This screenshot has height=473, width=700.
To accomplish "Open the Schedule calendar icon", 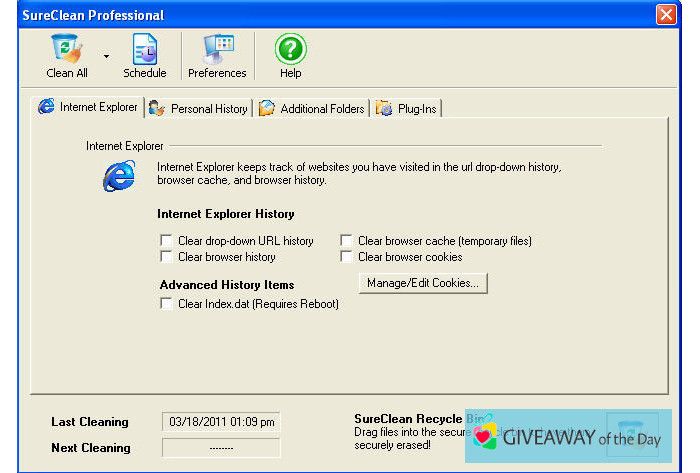I will tap(144, 50).
